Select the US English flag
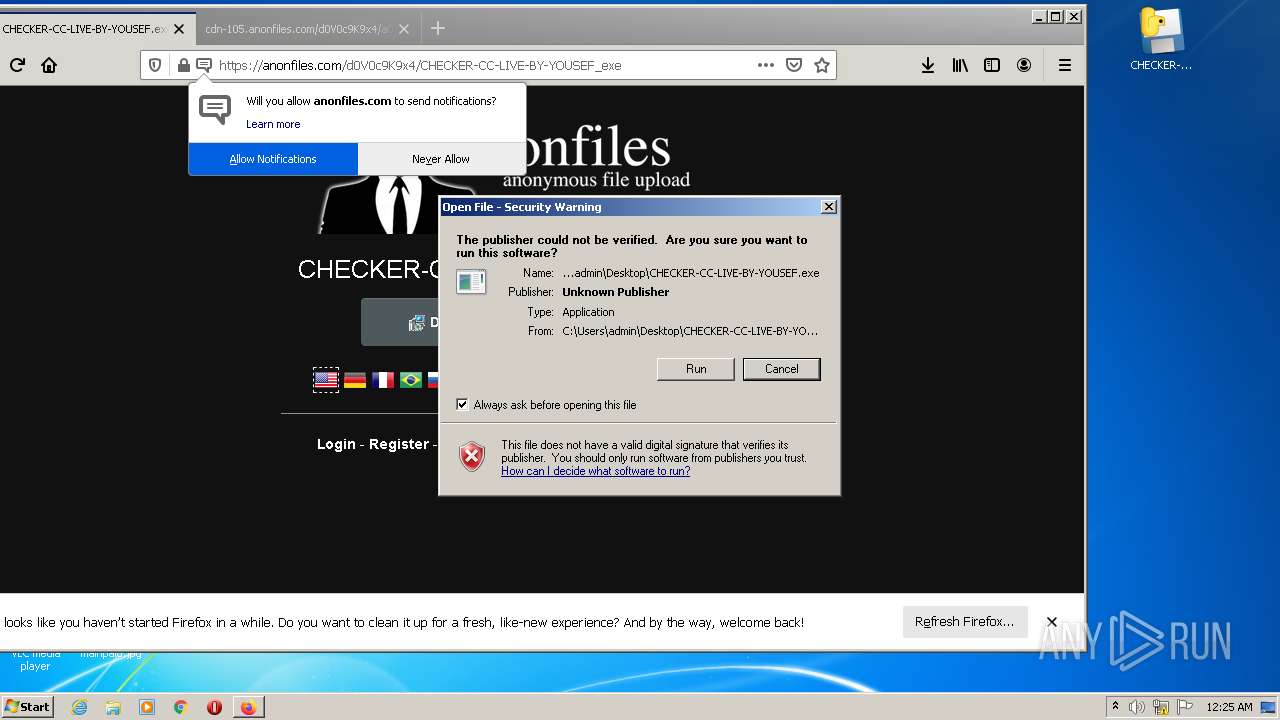The height and width of the screenshot is (720, 1280). point(326,380)
